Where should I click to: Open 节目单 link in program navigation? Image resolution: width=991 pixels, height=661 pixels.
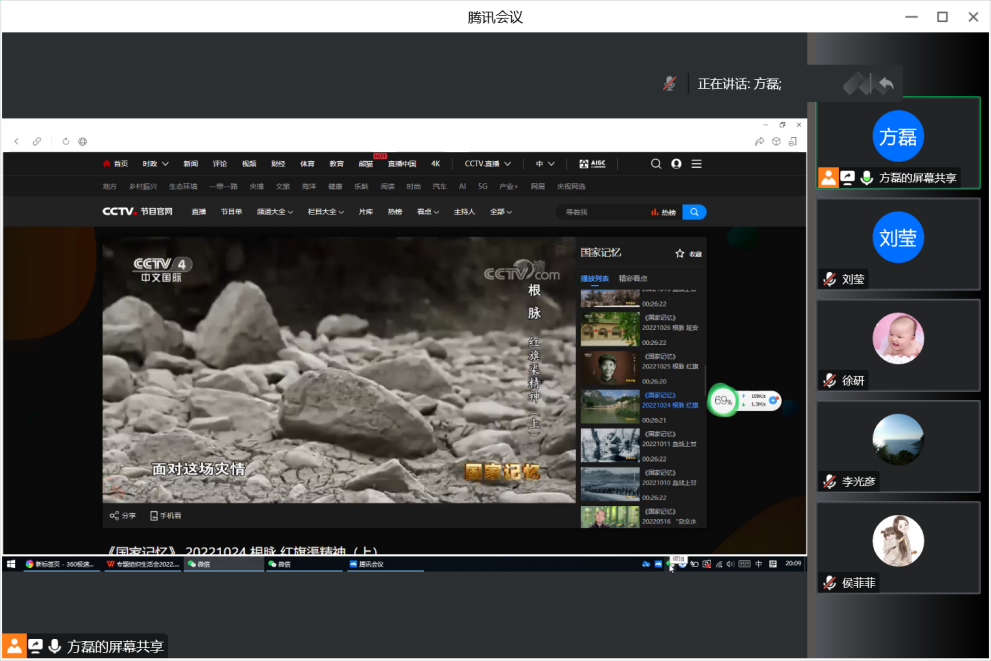(231, 212)
